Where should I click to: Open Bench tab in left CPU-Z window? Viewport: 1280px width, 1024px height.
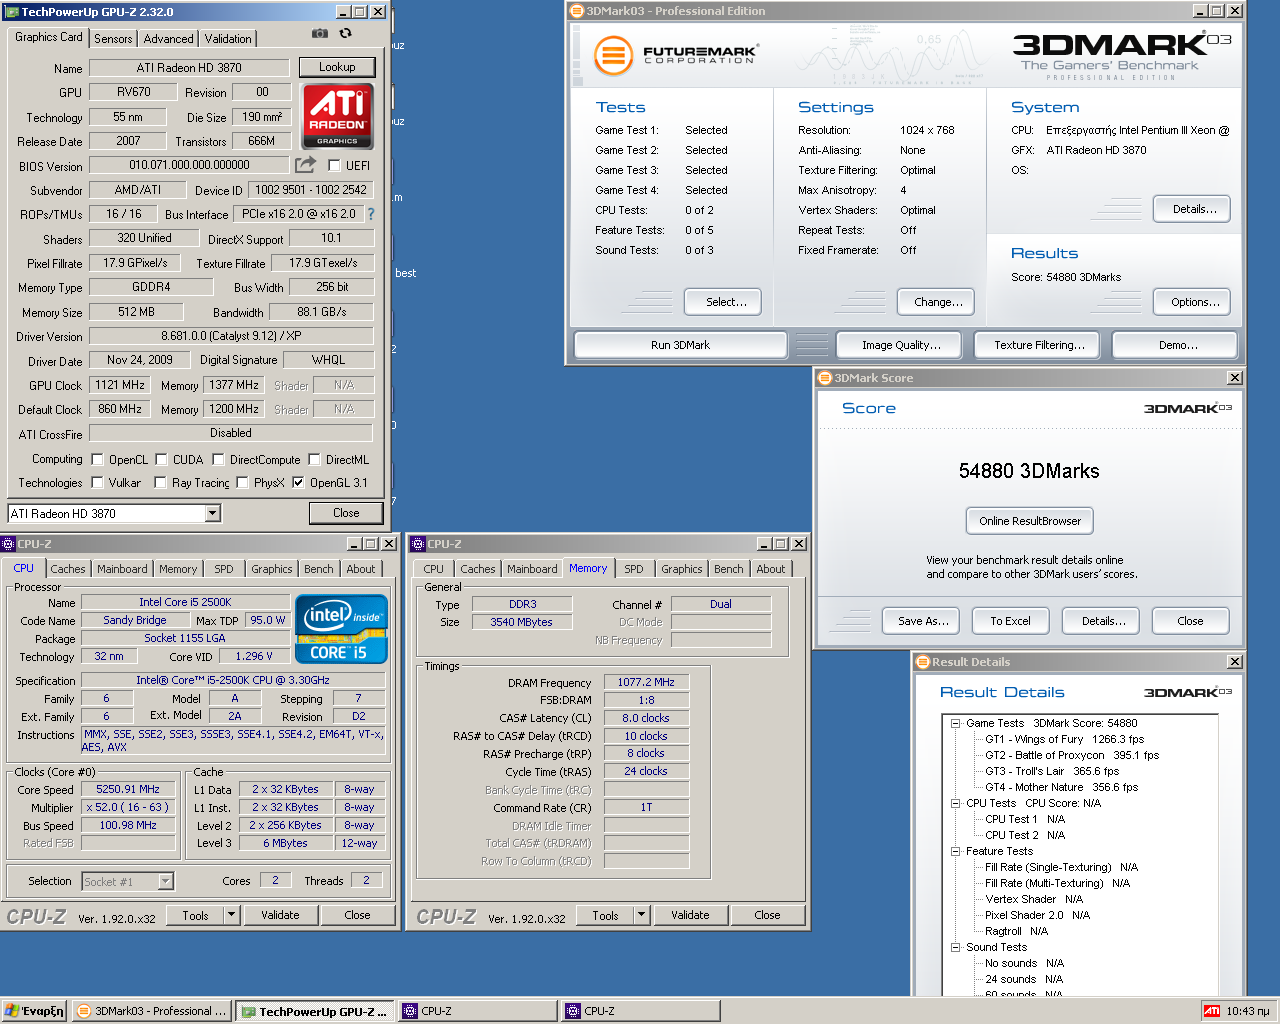tap(319, 569)
